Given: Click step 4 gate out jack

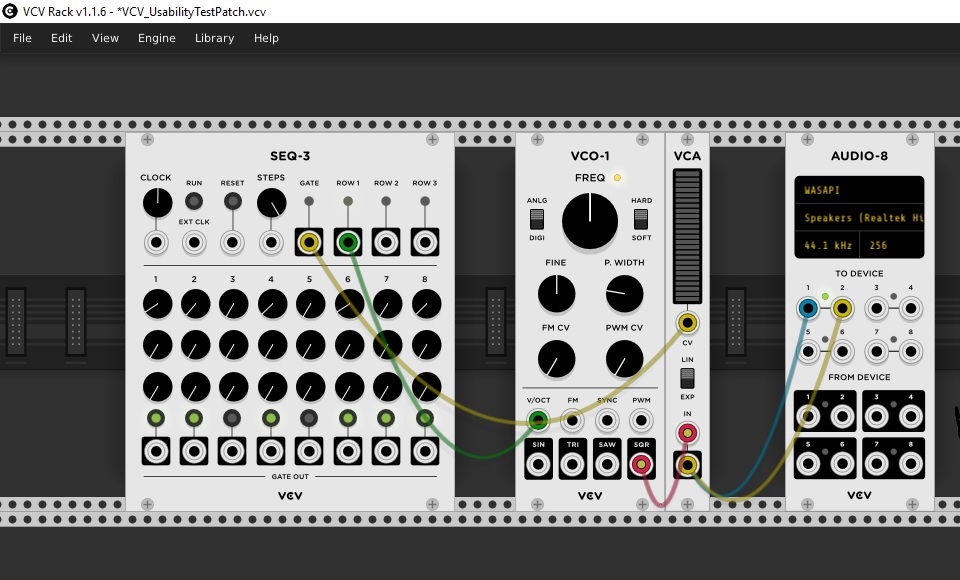Looking at the screenshot, I should pyautogui.click(x=271, y=451).
